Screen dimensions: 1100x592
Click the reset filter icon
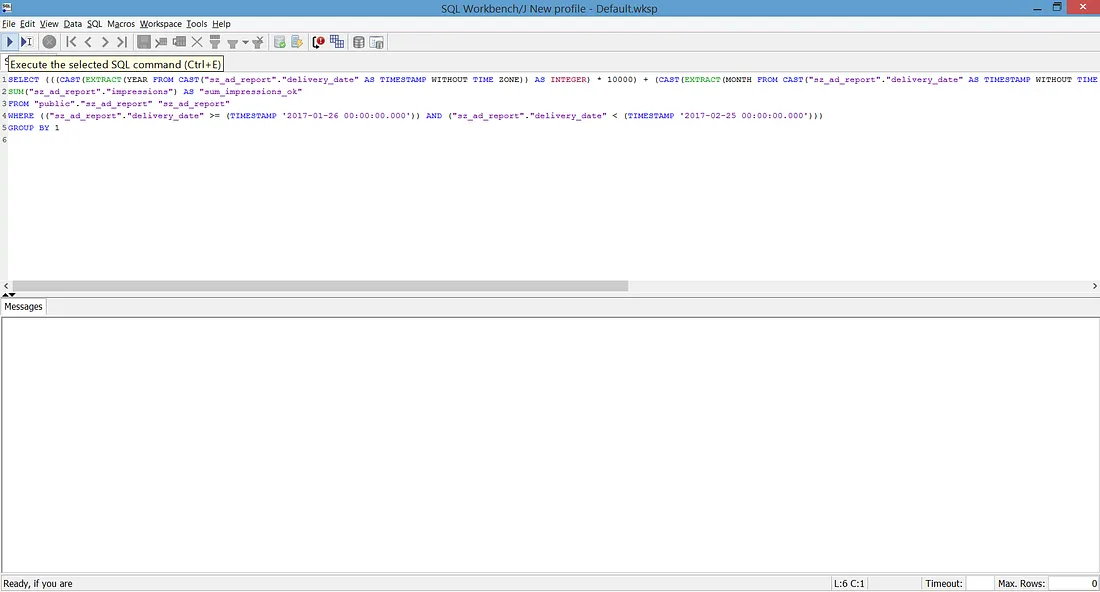point(258,42)
